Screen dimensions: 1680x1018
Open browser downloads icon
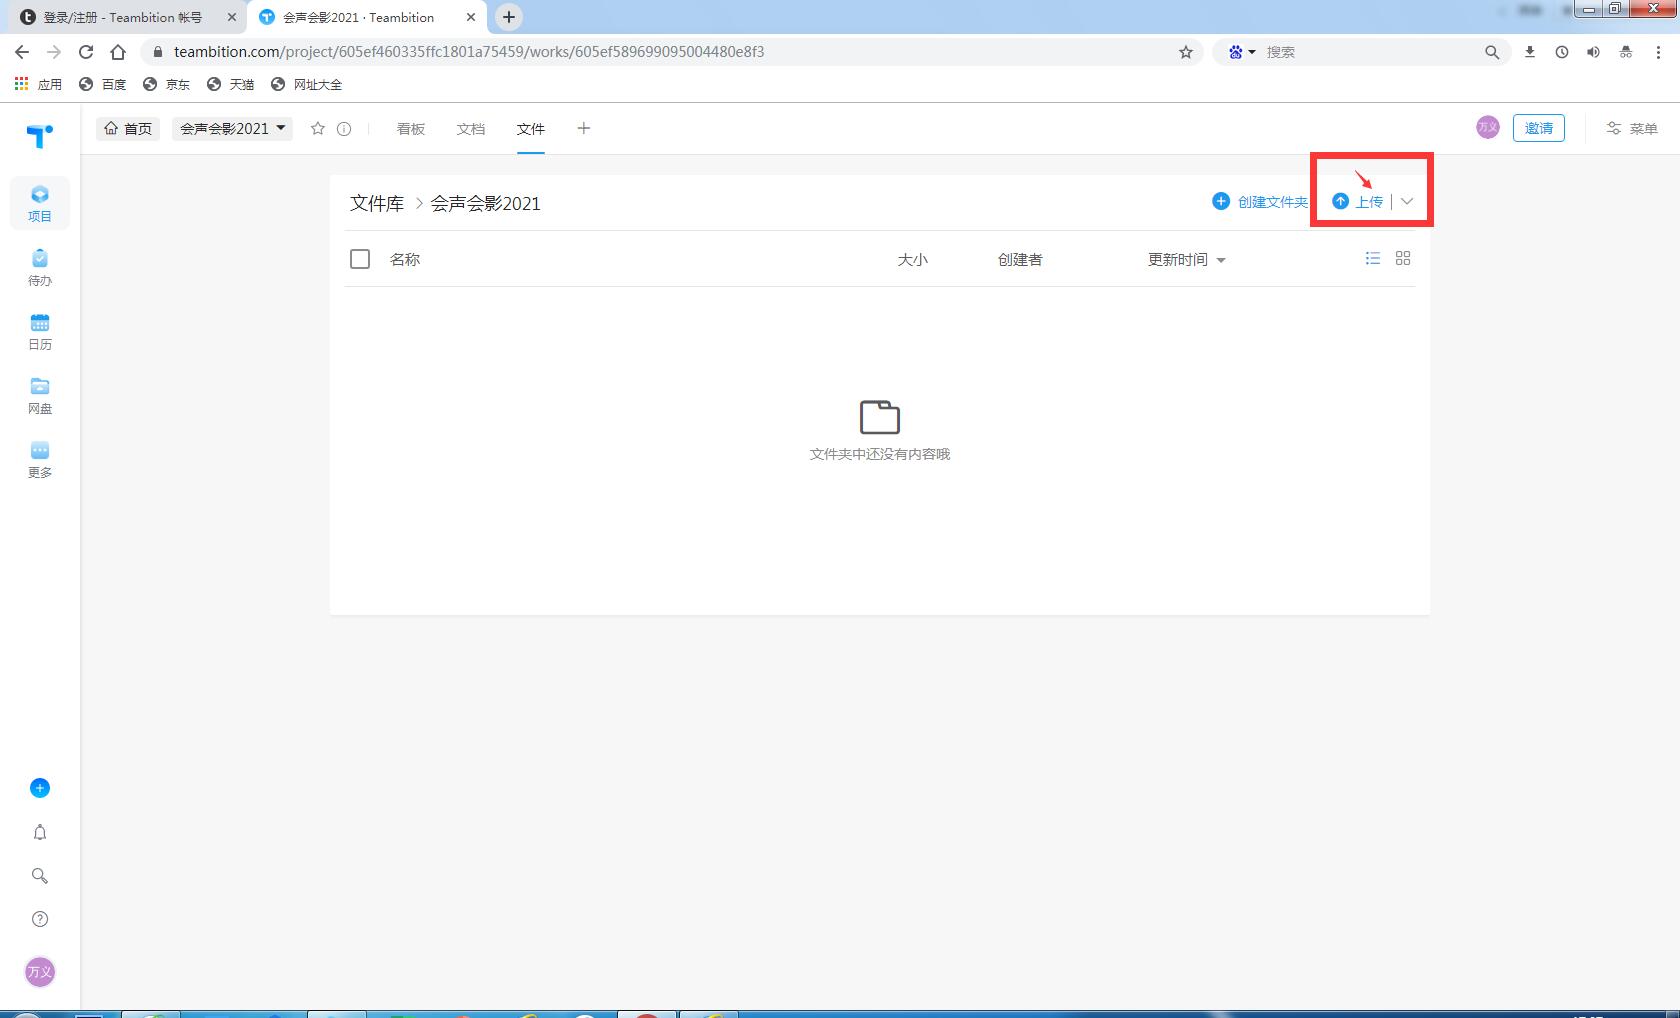[1530, 52]
